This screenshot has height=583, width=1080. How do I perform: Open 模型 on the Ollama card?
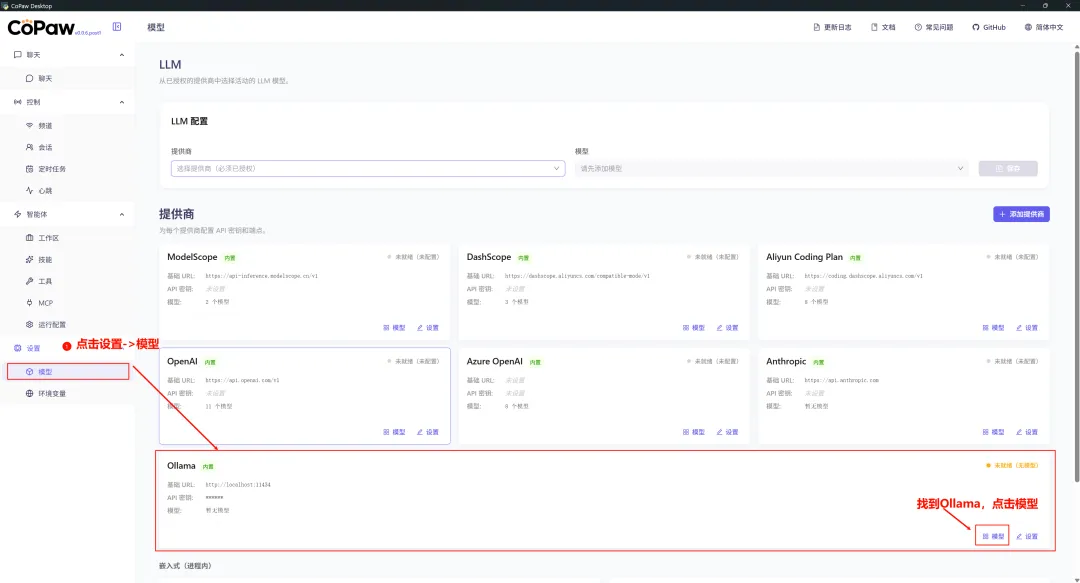tap(993, 536)
